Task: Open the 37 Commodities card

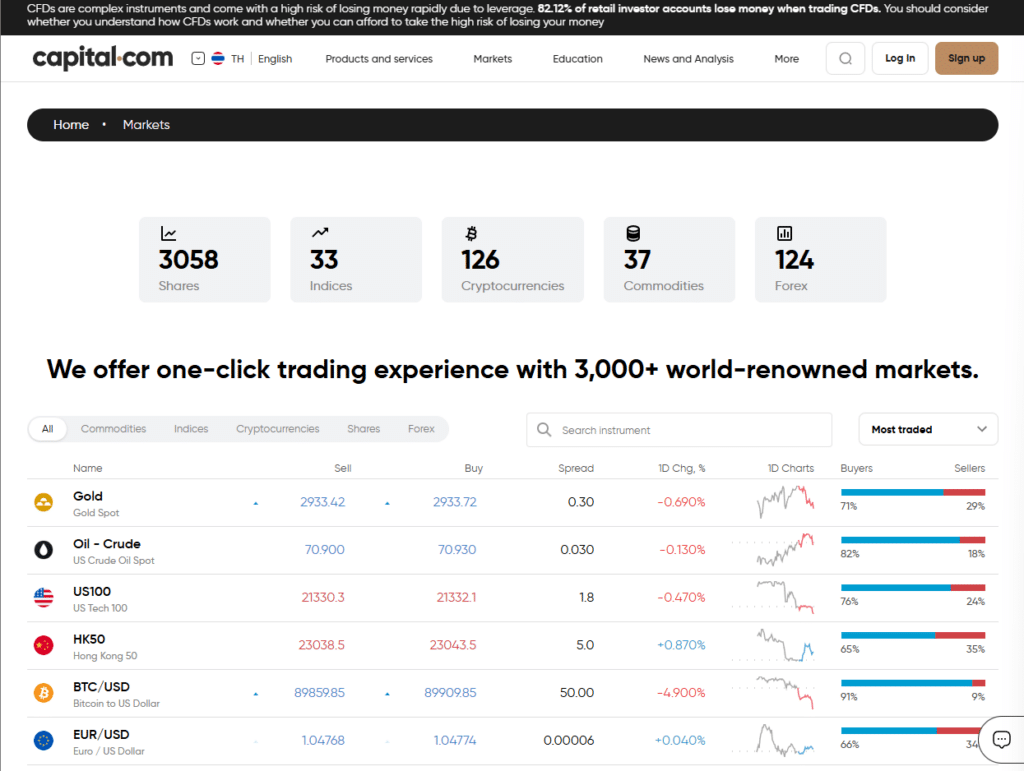Action: pos(669,259)
